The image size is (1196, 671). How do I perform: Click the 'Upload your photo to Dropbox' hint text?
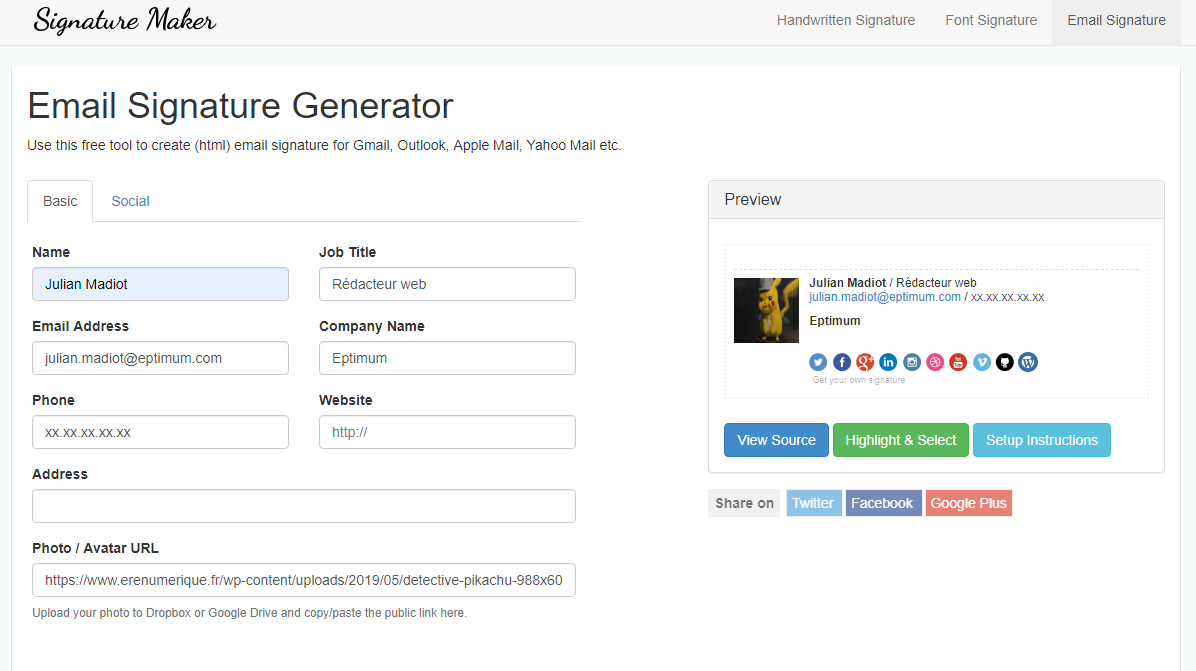[249, 613]
